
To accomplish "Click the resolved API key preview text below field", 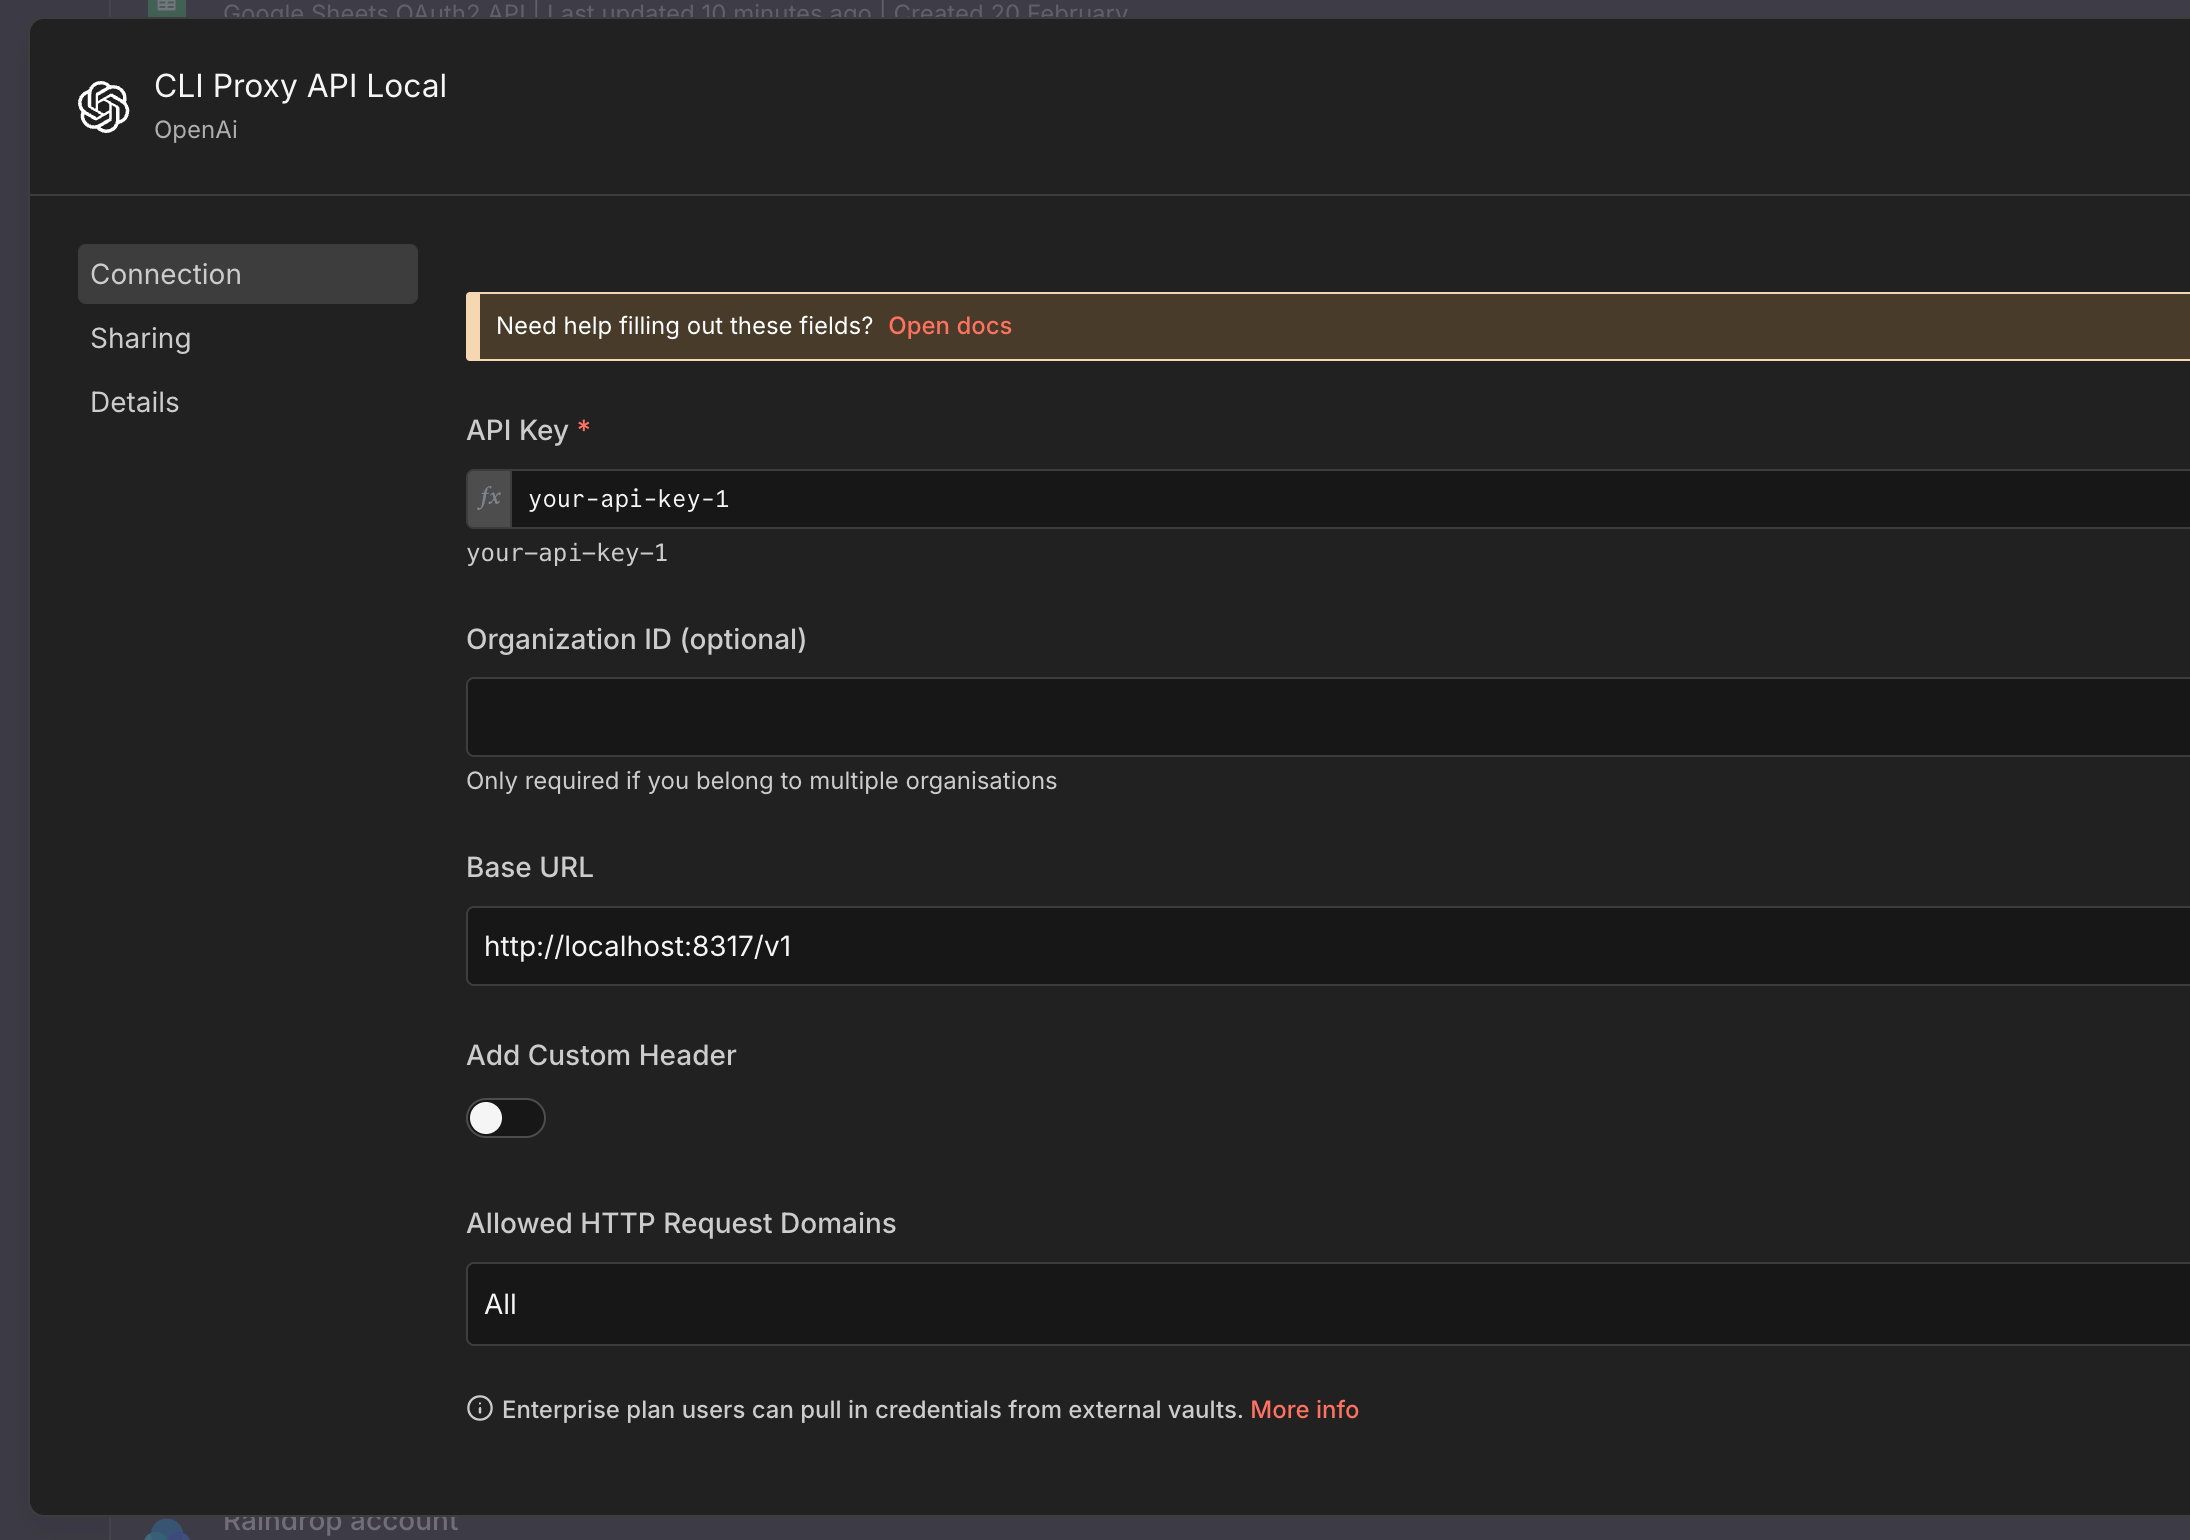I will (x=567, y=553).
